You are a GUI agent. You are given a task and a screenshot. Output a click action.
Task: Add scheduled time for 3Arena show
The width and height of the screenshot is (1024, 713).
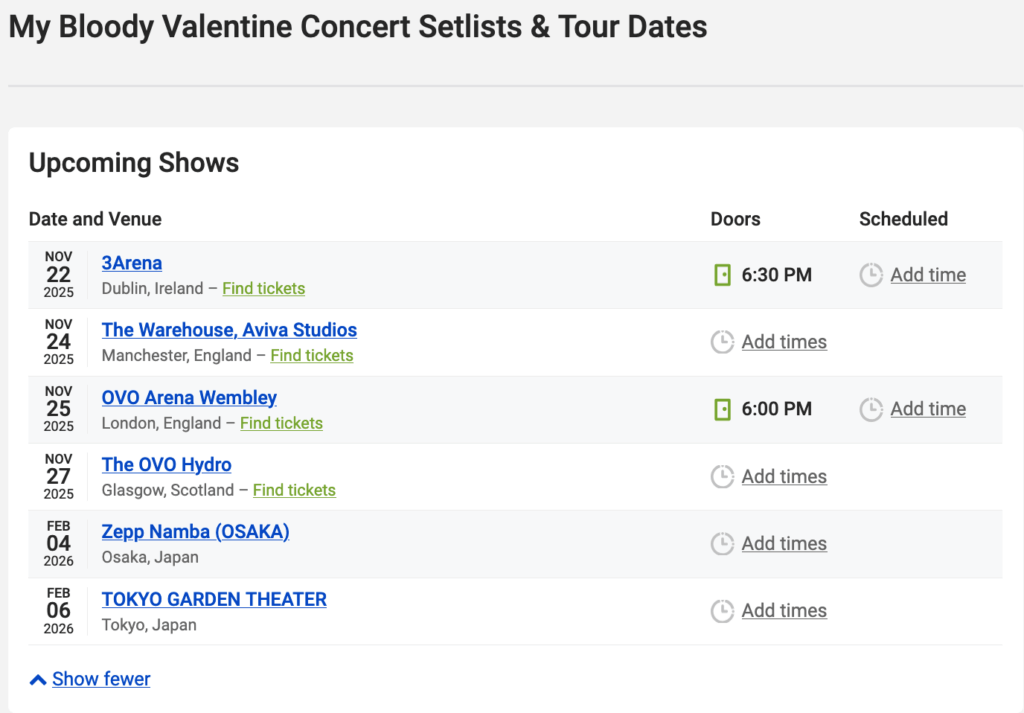click(x=928, y=275)
